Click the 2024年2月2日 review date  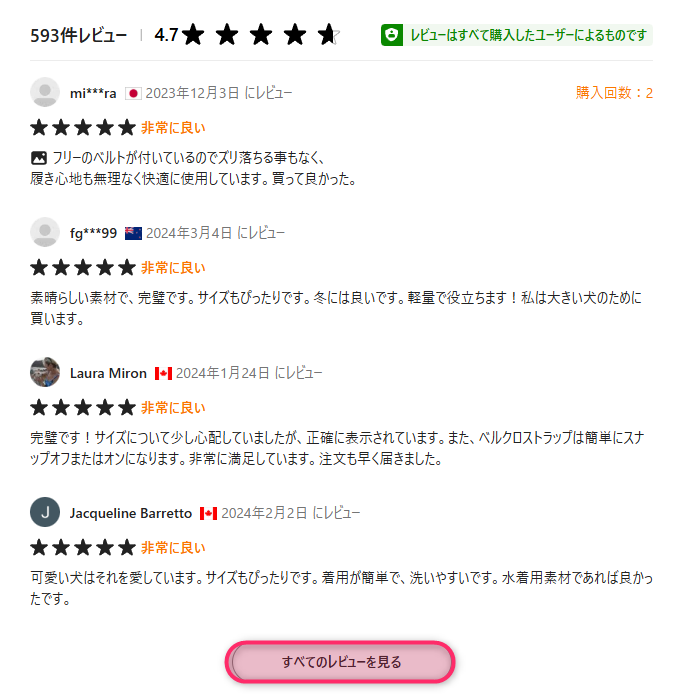pyautogui.click(x=264, y=513)
